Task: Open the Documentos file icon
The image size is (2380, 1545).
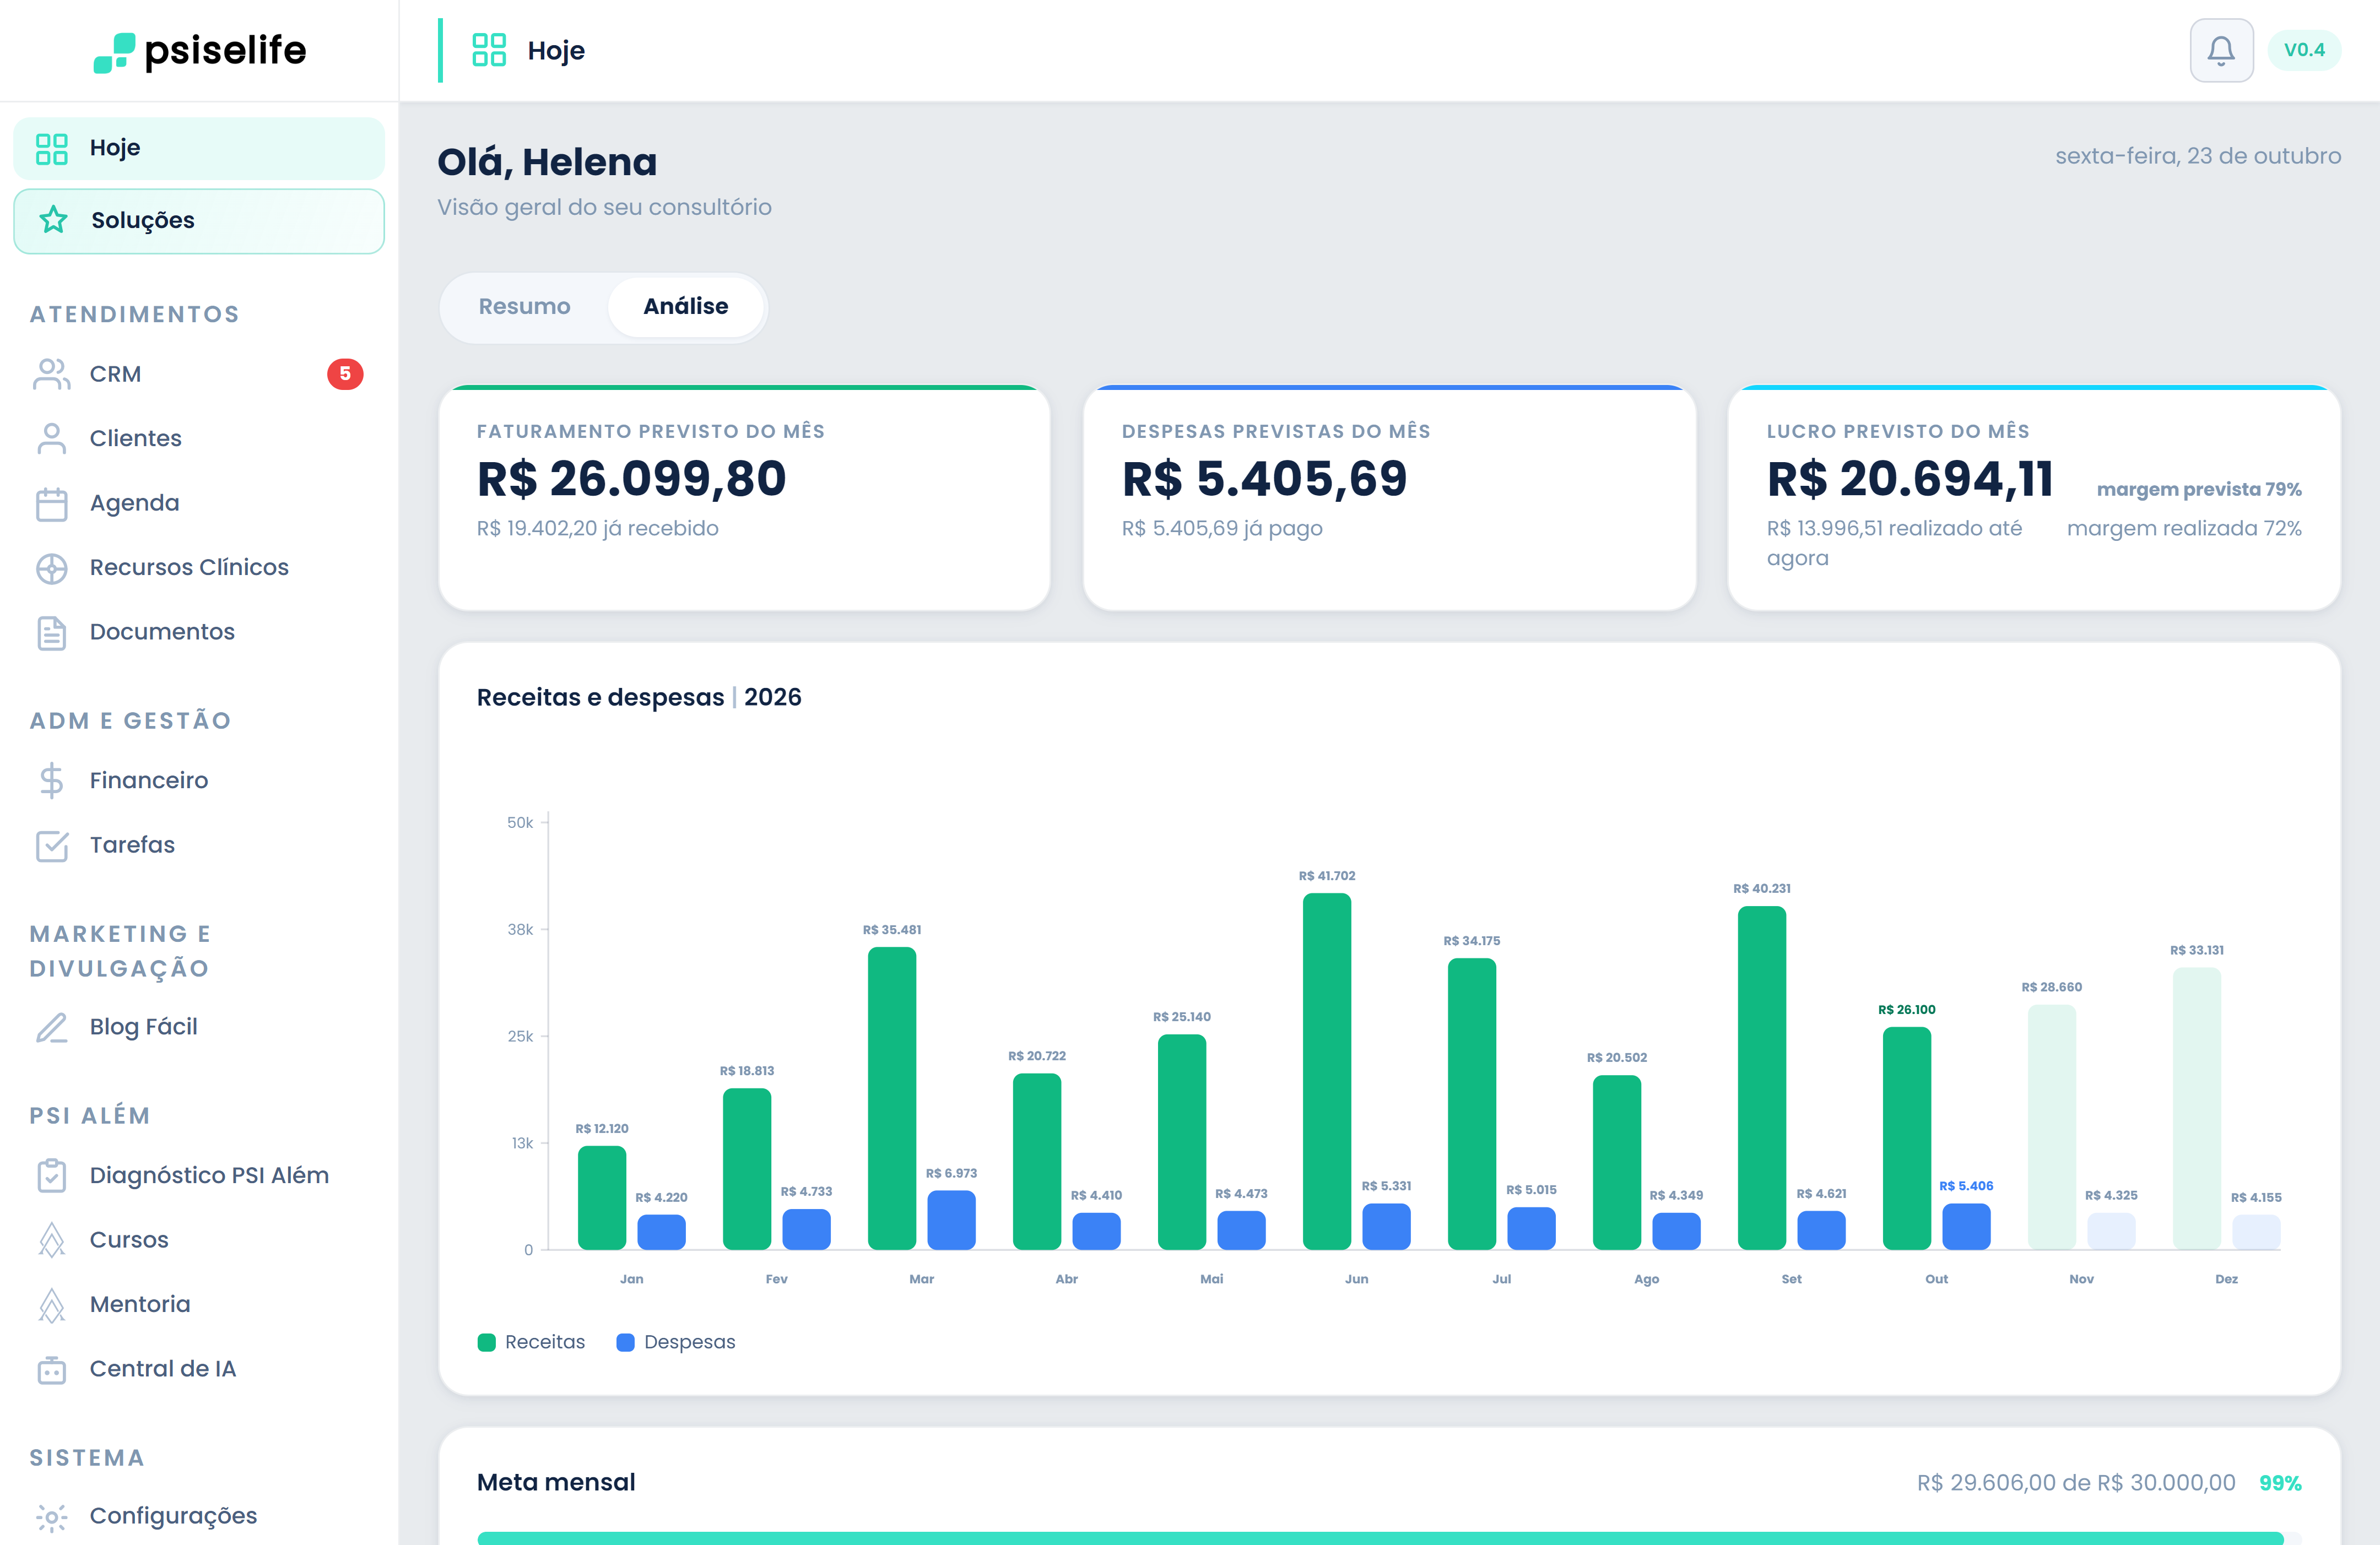Action: pos(51,632)
